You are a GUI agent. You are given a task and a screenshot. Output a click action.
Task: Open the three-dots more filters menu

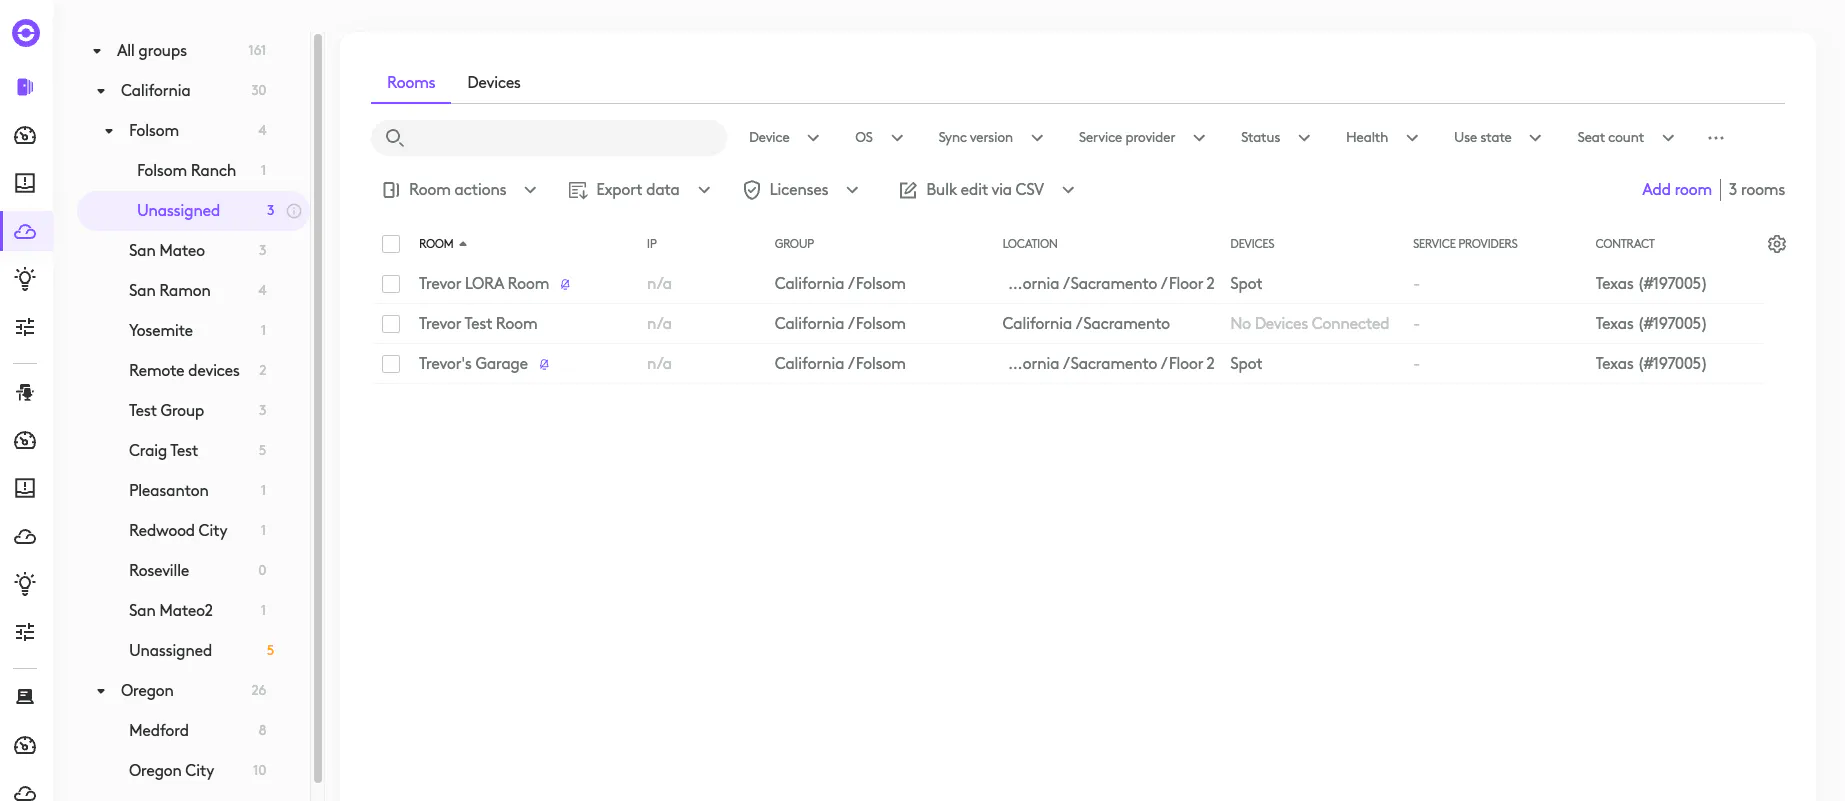pos(1716,138)
